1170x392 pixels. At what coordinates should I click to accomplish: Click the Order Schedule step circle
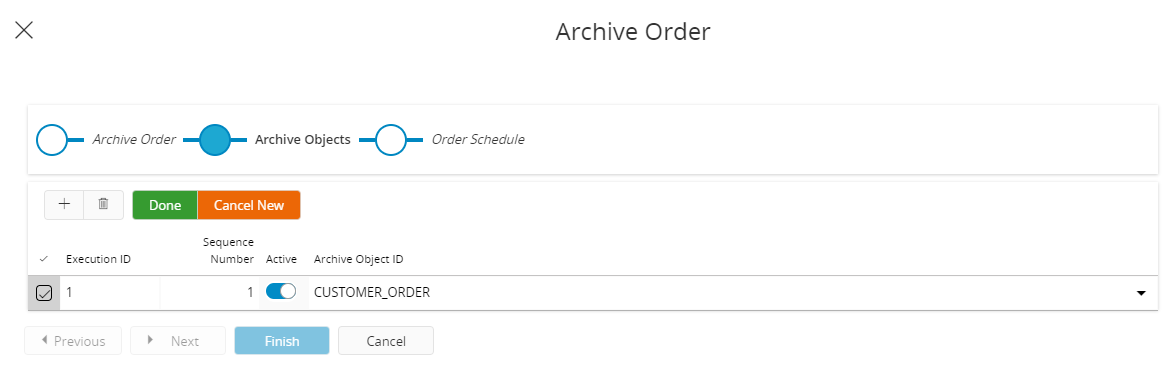[x=390, y=140]
